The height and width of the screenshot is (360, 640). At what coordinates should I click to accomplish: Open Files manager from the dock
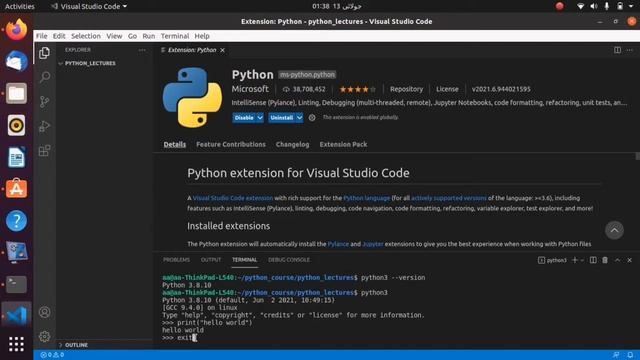point(16,93)
